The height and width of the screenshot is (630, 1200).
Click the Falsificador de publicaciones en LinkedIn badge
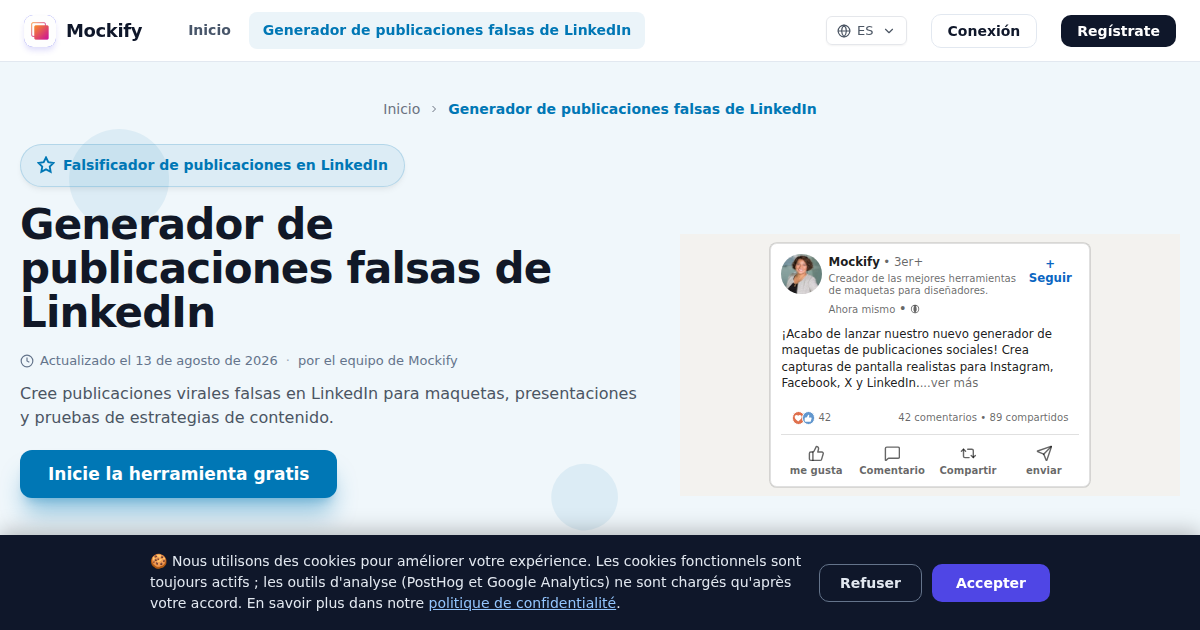(x=212, y=165)
